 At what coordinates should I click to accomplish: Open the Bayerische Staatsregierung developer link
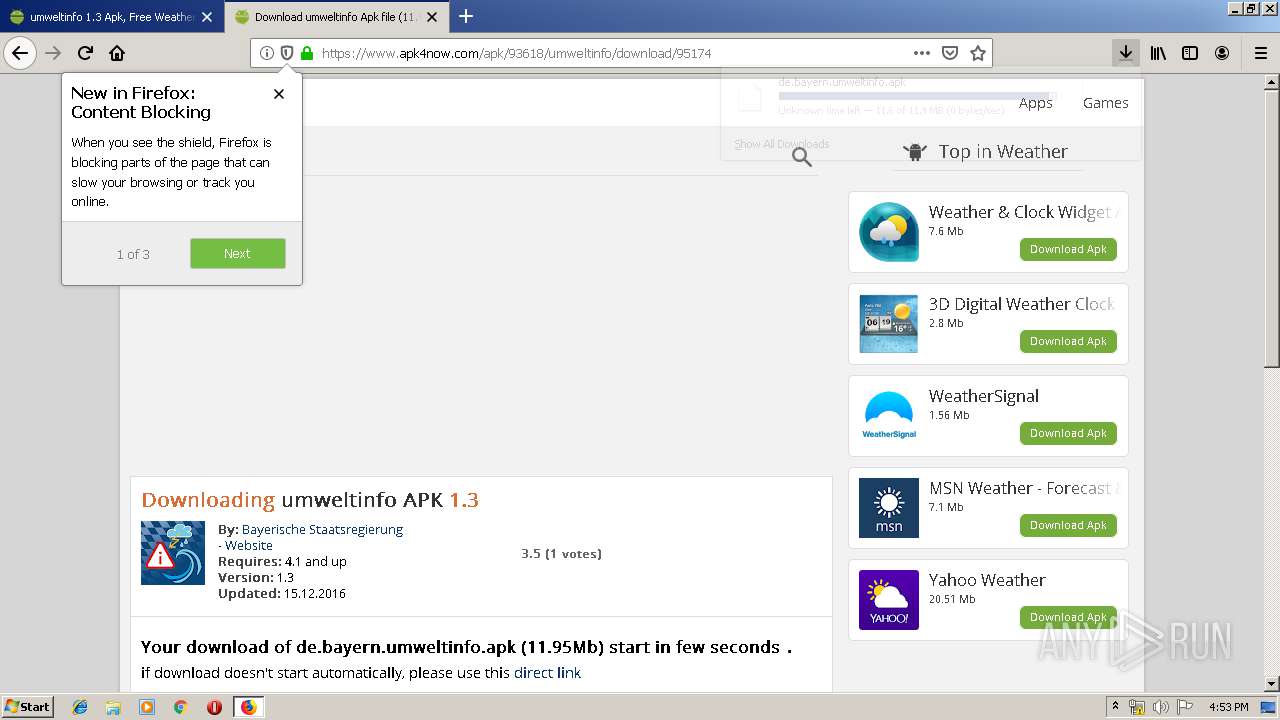tap(322, 530)
